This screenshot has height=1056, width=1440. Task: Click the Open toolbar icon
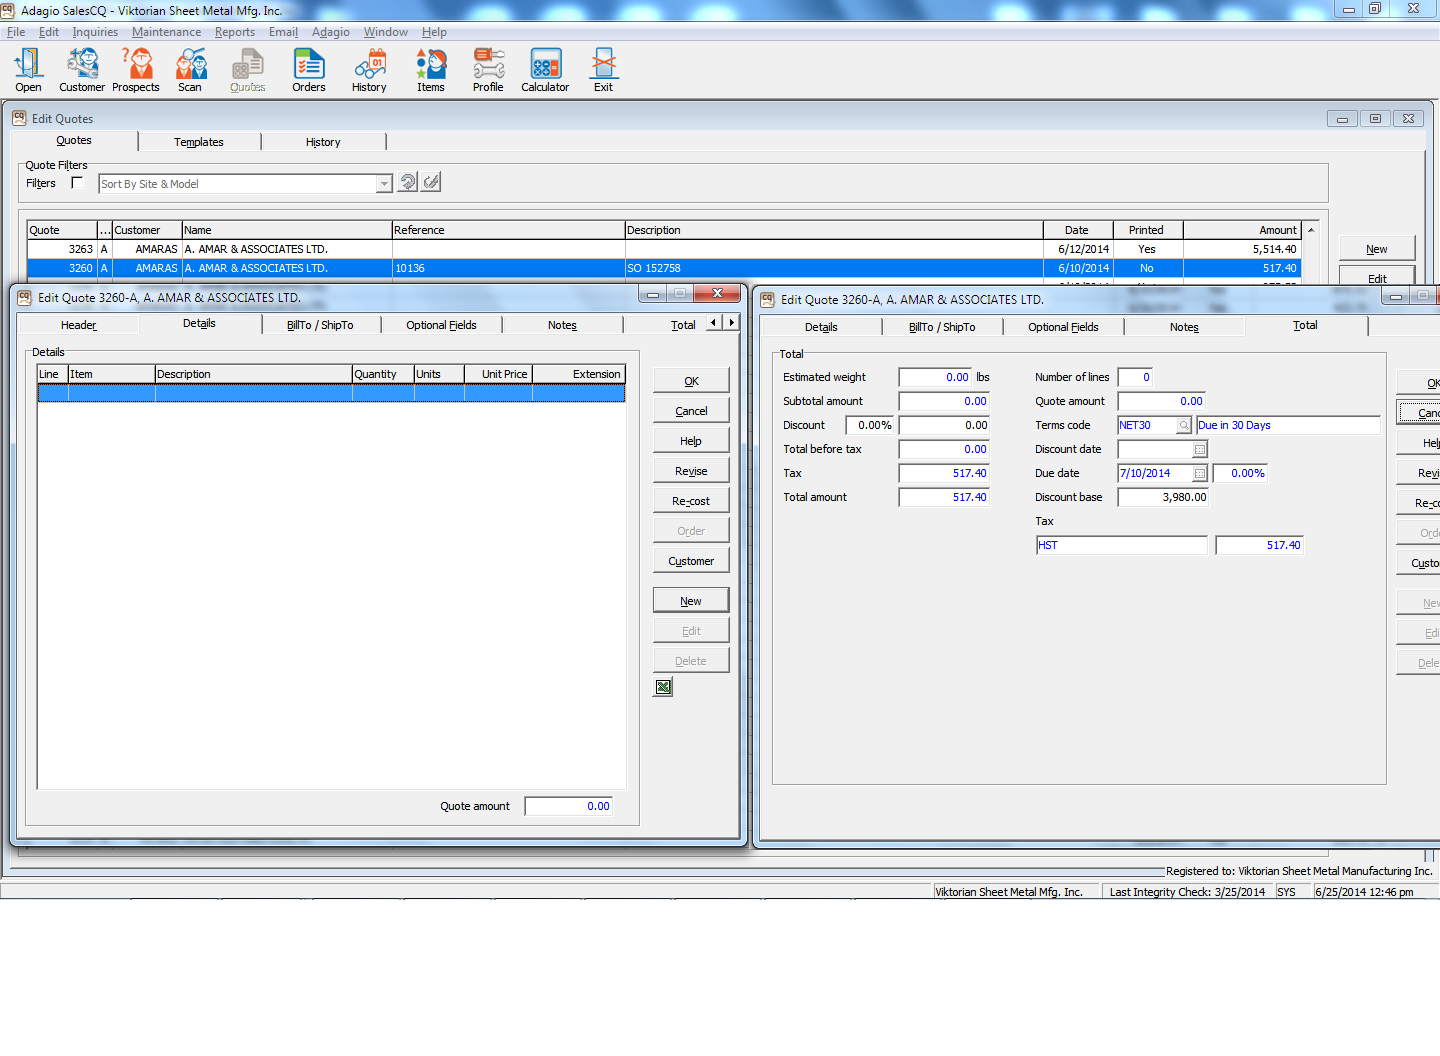pos(28,70)
